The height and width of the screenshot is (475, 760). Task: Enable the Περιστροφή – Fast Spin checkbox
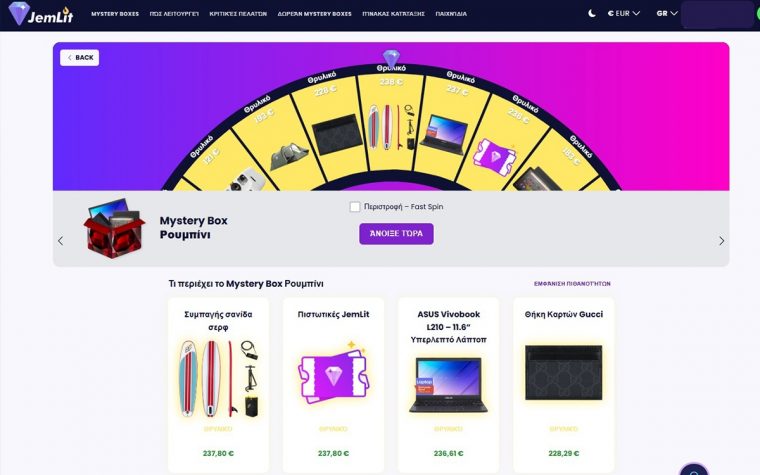[x=355, y=207]
